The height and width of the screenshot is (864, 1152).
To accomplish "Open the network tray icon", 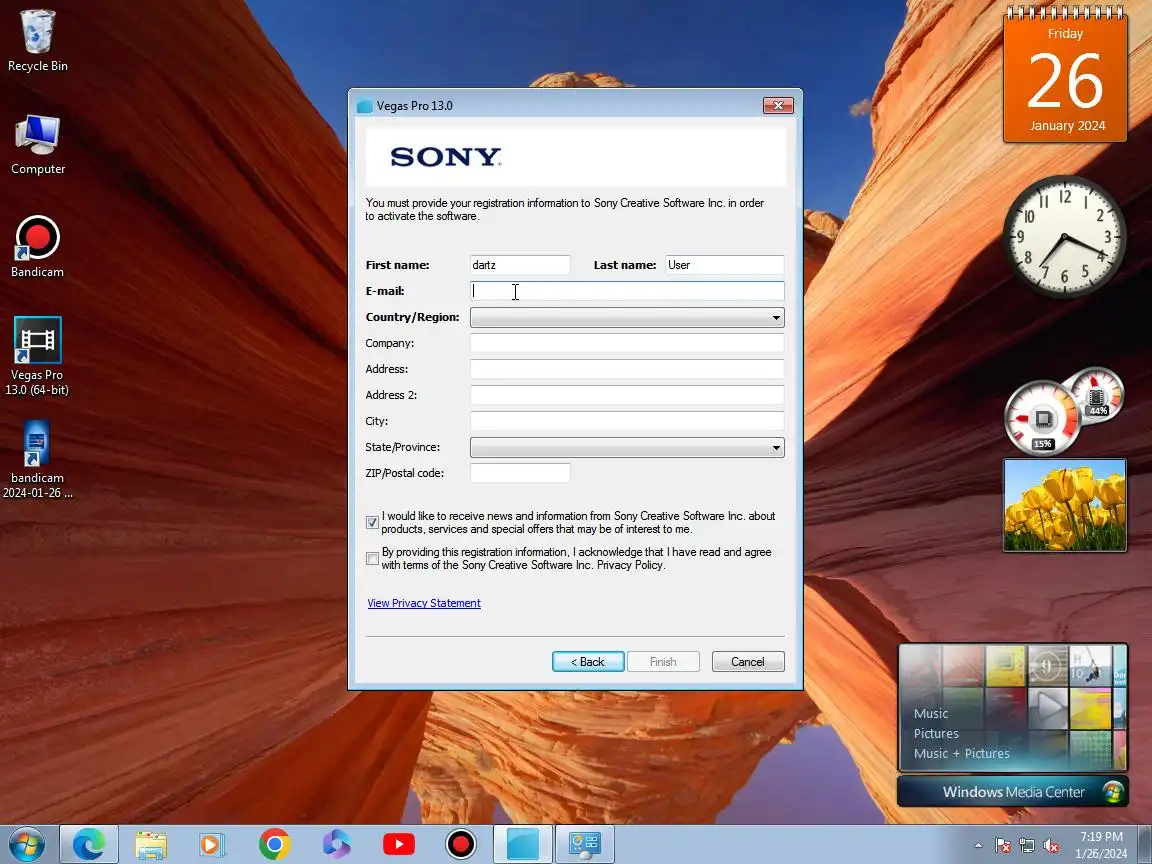I will [1027, 846].
